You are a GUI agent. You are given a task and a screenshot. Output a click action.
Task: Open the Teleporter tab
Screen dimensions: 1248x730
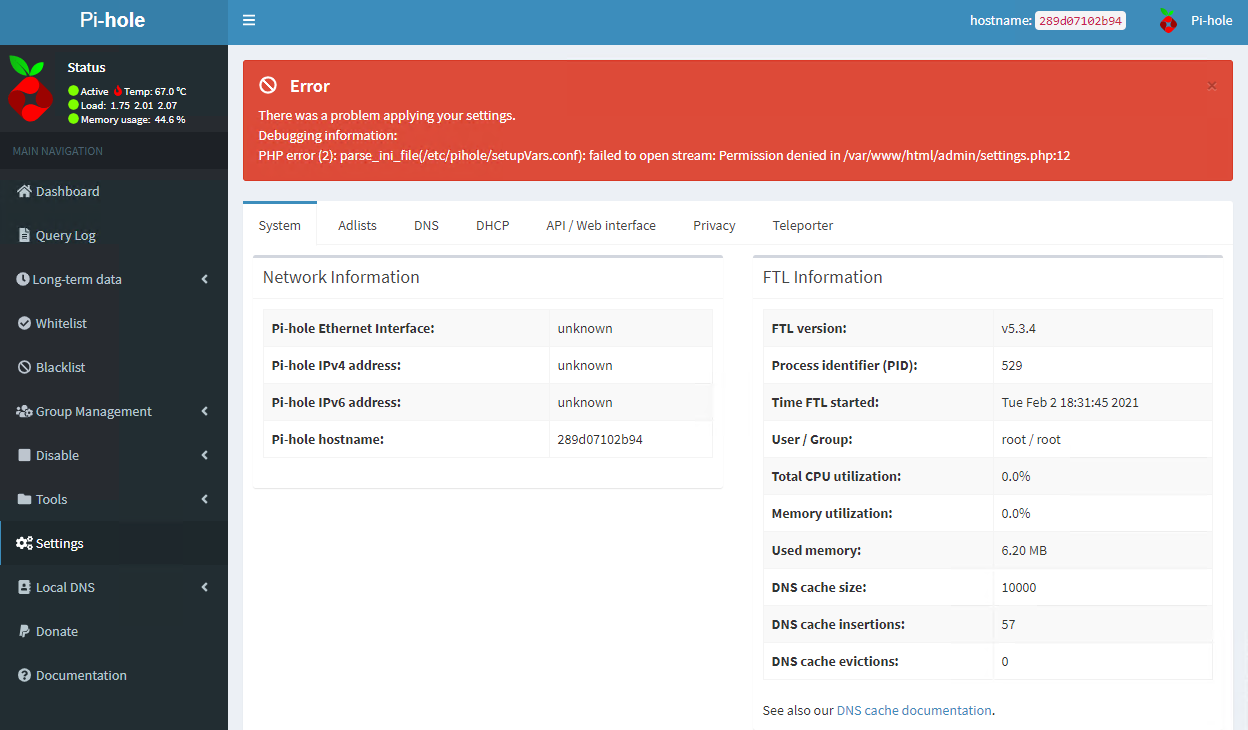[802, 225]
